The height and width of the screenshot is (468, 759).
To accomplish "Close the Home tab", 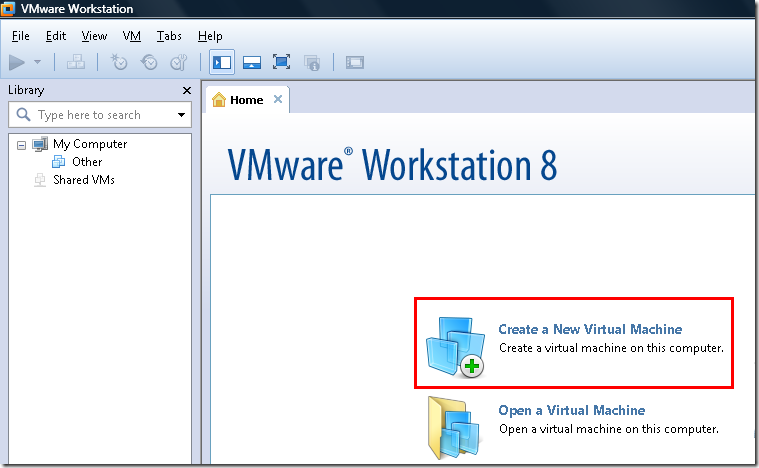I will tap(278, 99).
